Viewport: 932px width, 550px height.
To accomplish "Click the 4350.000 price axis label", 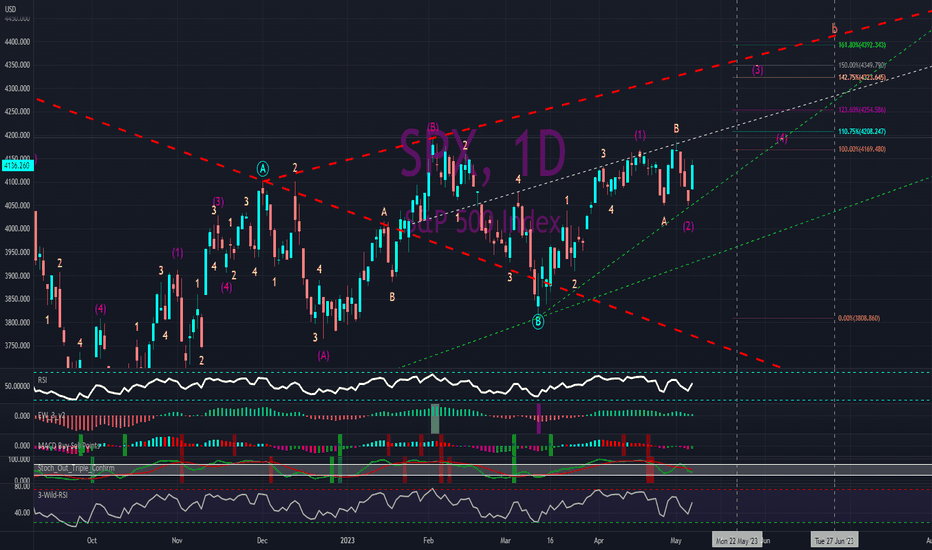I will coord(17,65).
